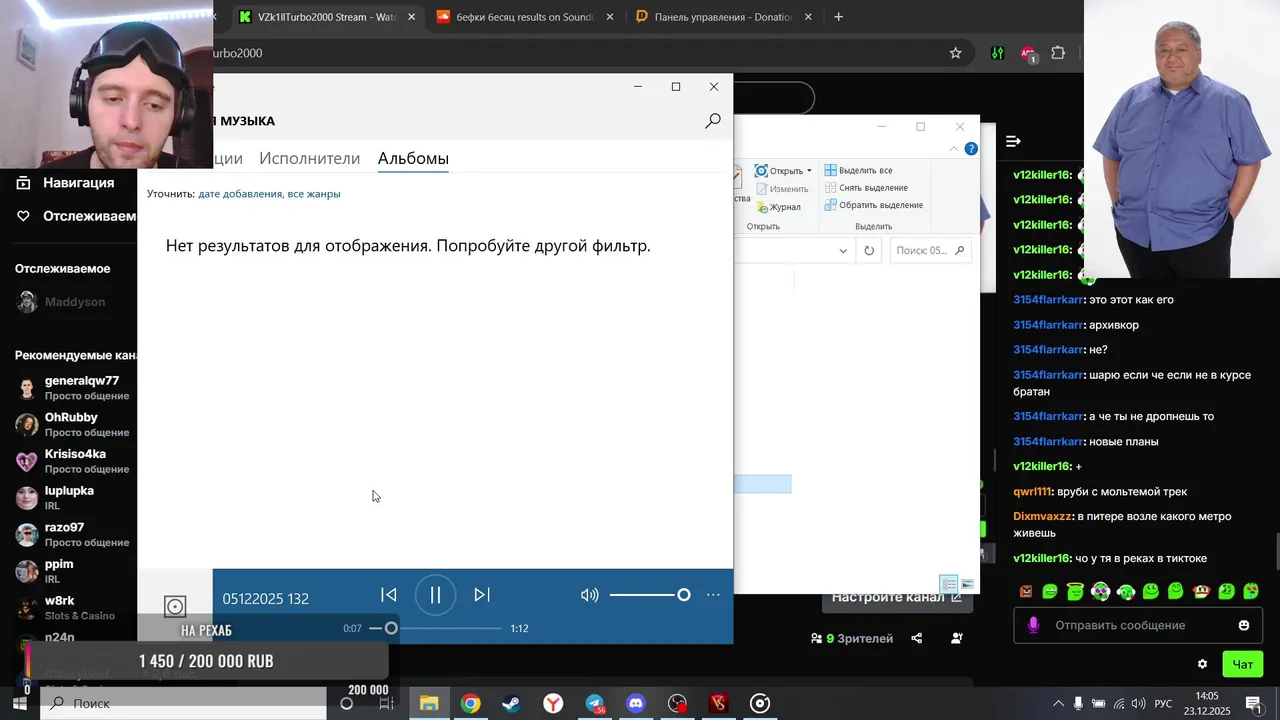Screen dimensions: 1280x720
Task: Select the VZk1llTurbo2000 Stream browser tab
Action: (x=325, y=17)
